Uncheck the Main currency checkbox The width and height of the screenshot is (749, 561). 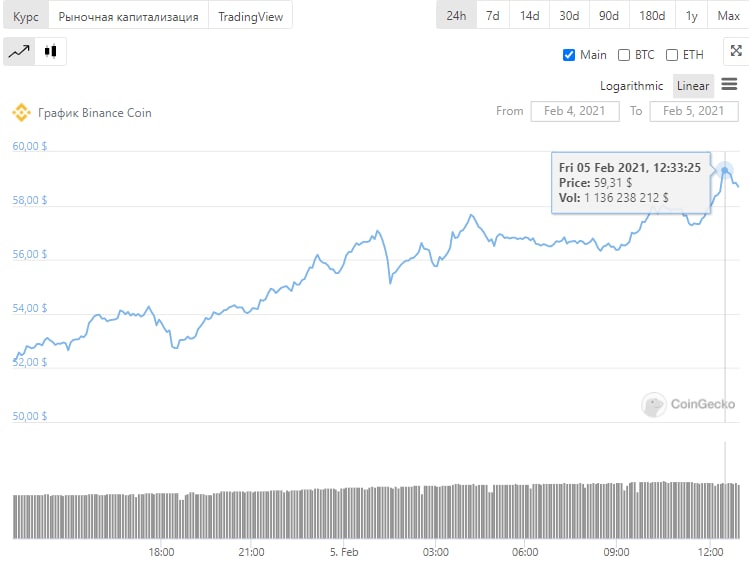click(568, 55)
